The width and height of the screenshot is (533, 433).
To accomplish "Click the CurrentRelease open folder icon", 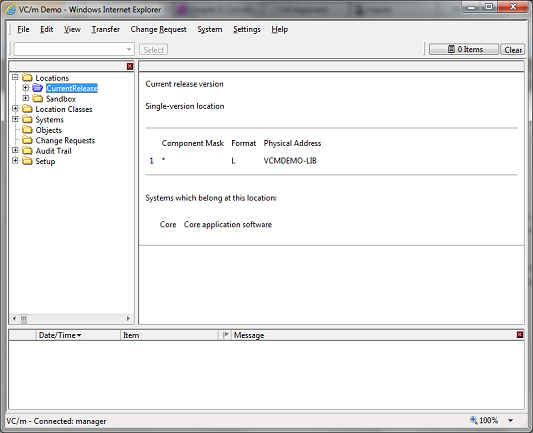I will pyautogui.click(x=38, y=88).
